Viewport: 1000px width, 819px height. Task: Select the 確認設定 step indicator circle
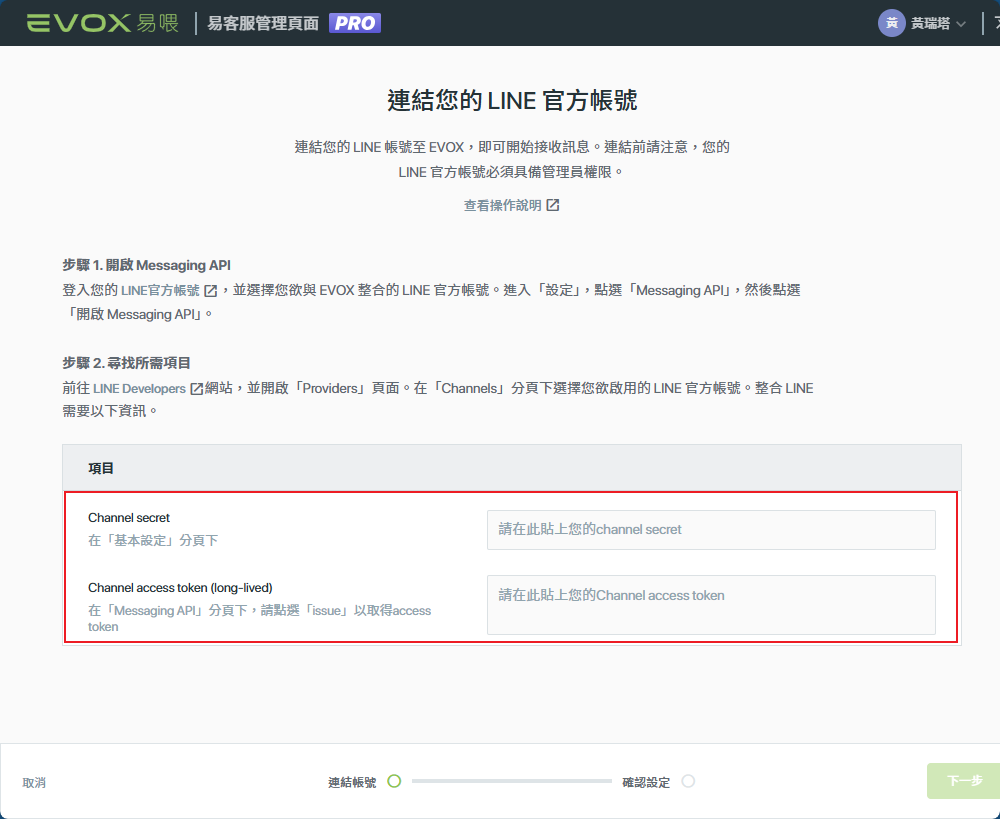coord(688,781)
